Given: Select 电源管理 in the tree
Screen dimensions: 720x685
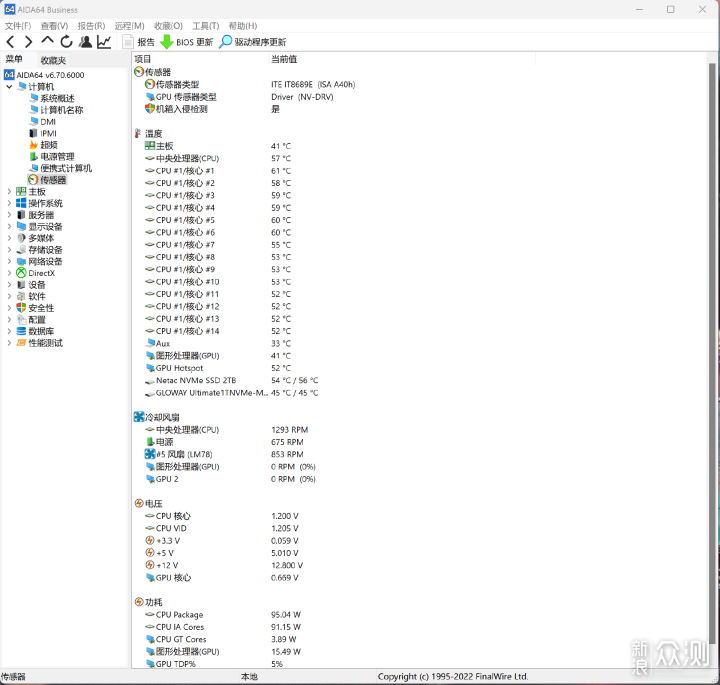Looking at the screenshot, I should tap(52, 157).
